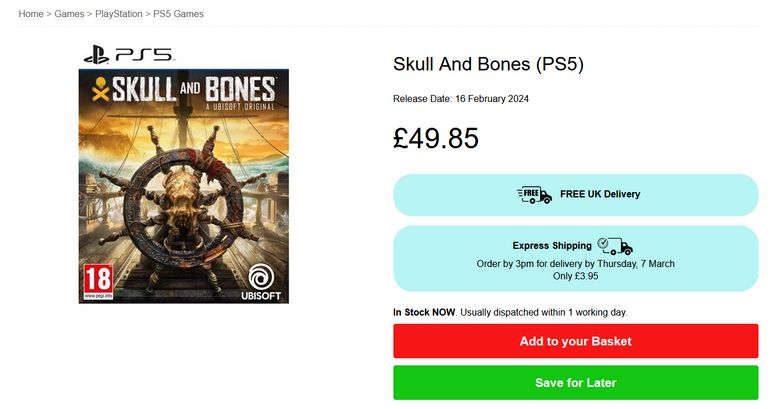
Task: Click the £49.85 price
Action: click(436, 138)
